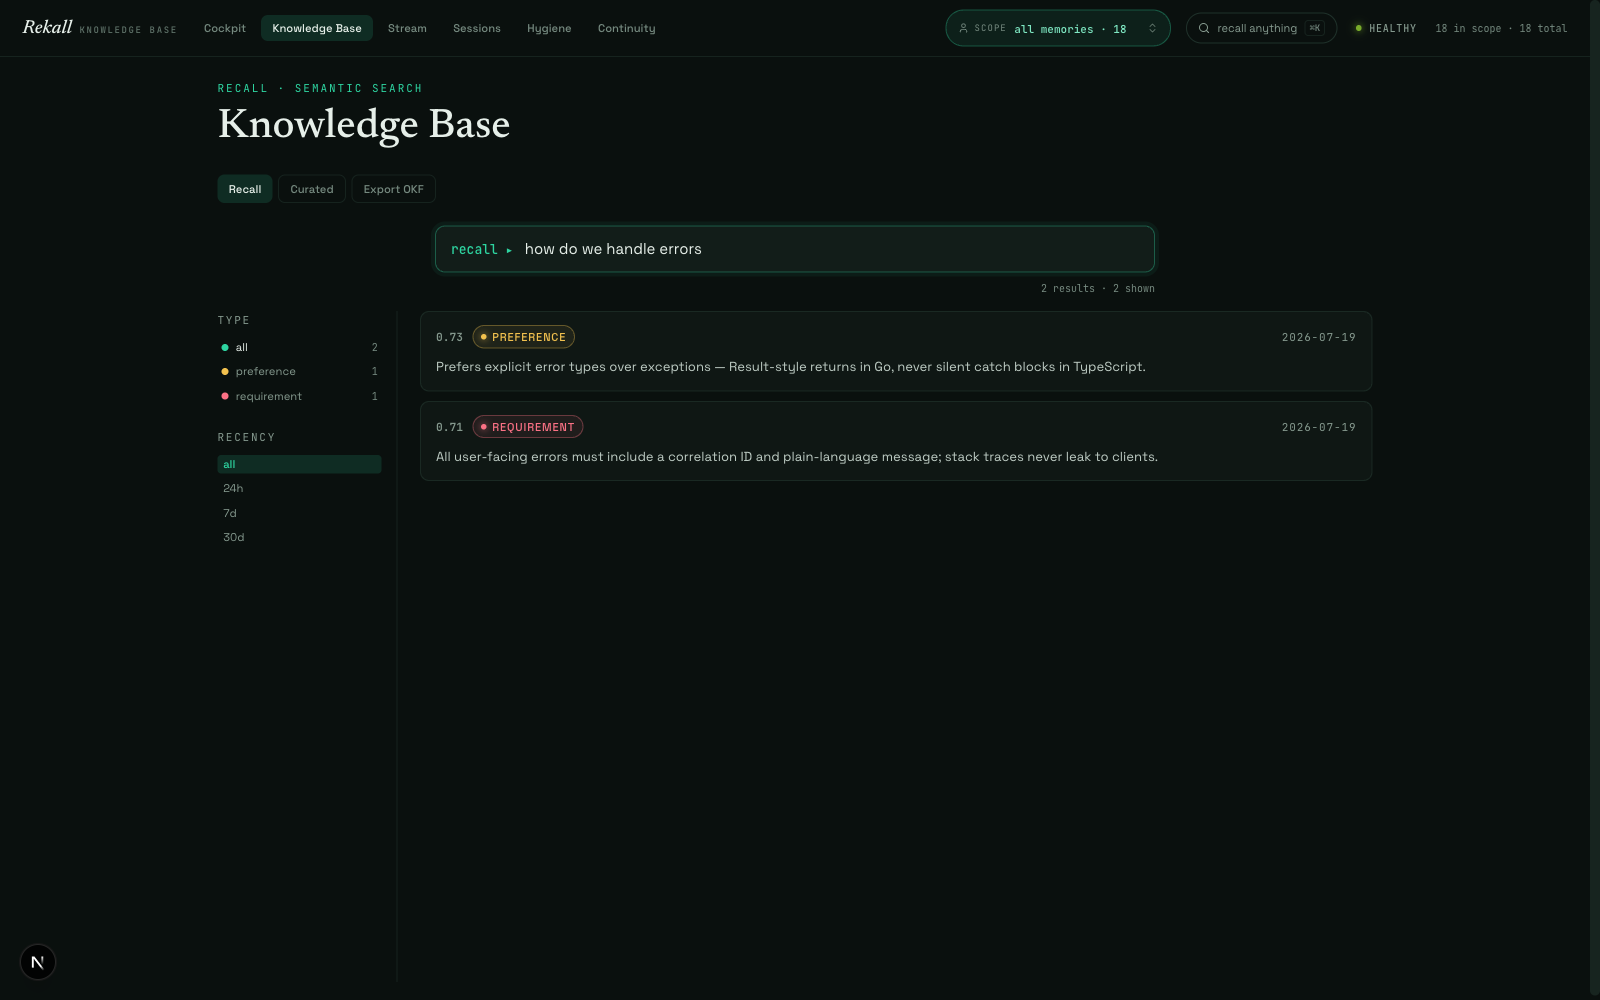Switch to the Curated tab
The width and height of the screenshot is (1600, 1000).
[312, 189]
